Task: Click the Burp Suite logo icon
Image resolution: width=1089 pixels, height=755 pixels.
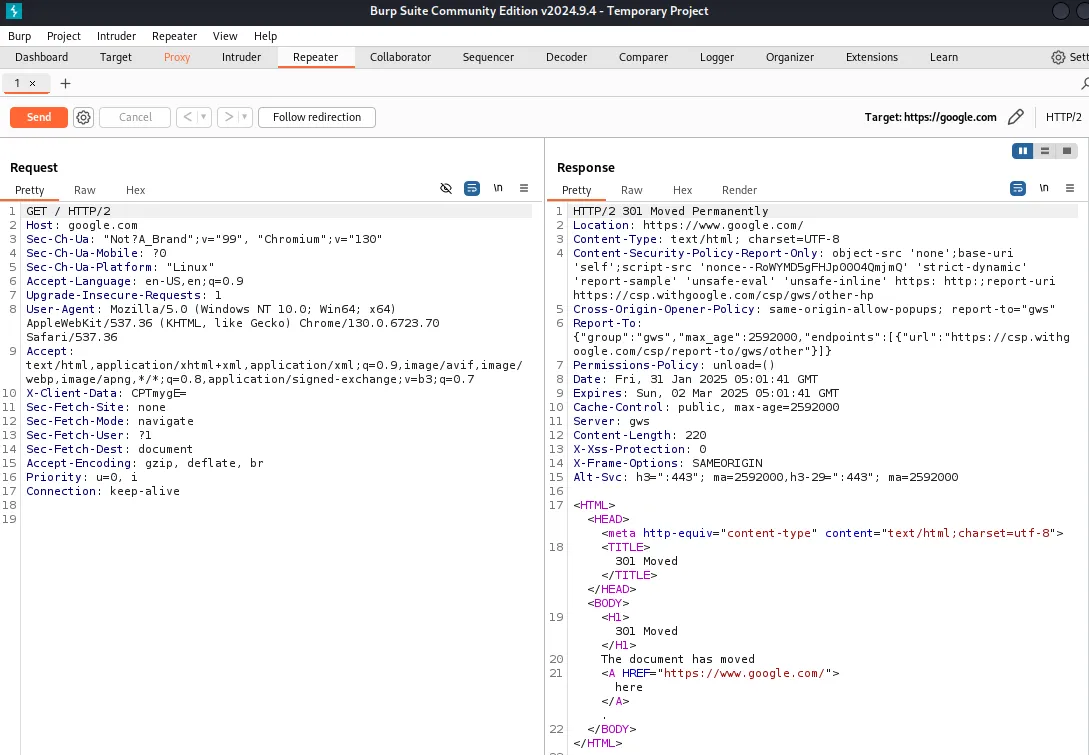Action: [x=13, y=10]
